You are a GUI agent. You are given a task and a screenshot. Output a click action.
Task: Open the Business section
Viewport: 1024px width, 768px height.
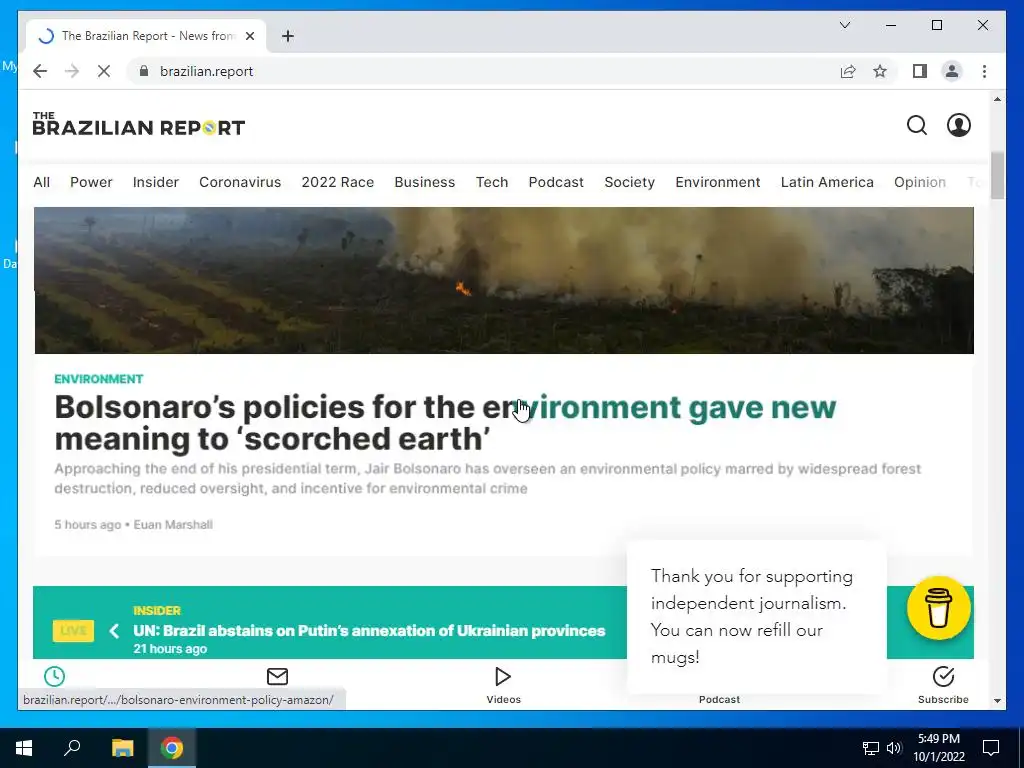(424, 182)
